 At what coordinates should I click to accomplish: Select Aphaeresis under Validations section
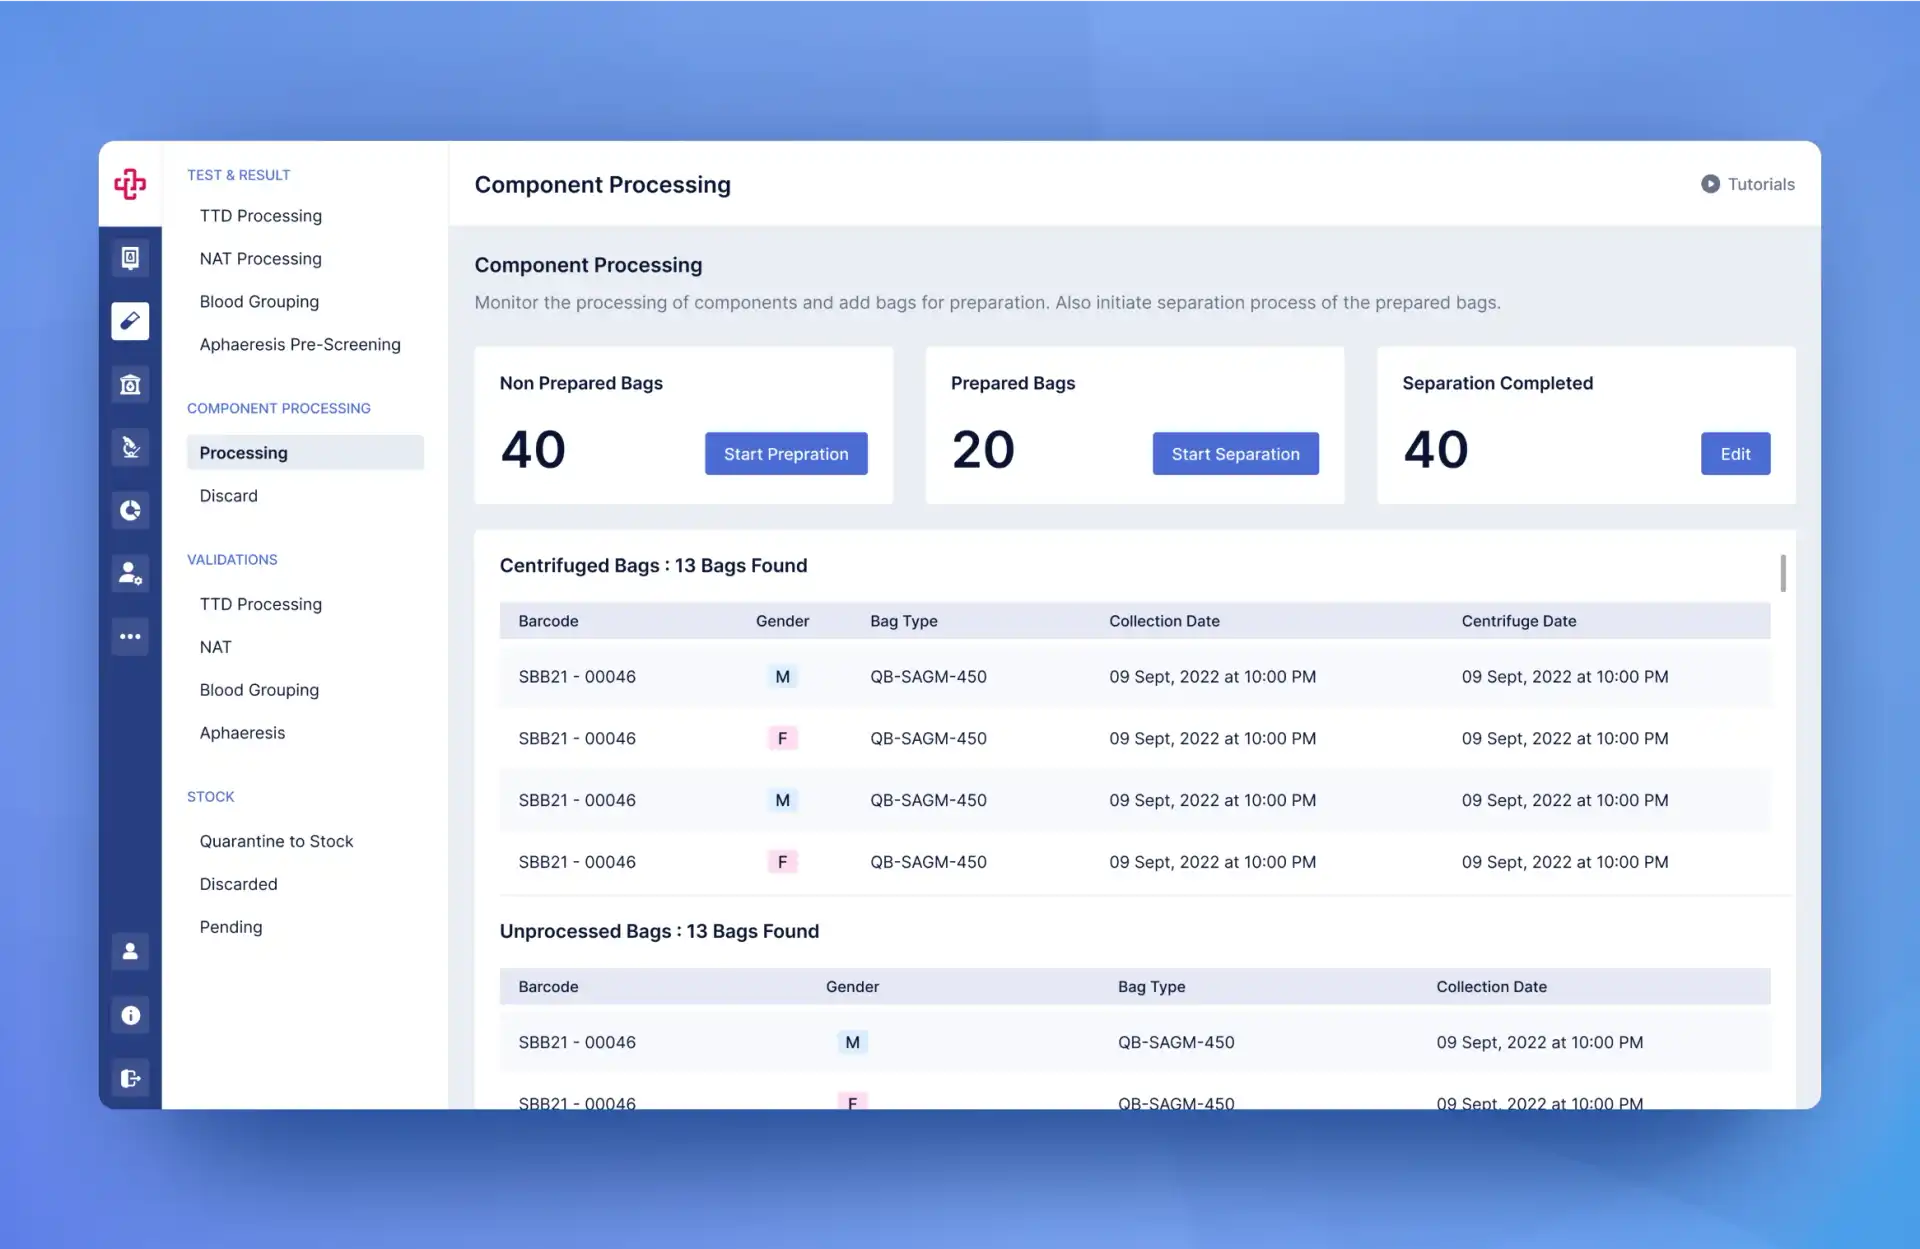tap(242, 730)
